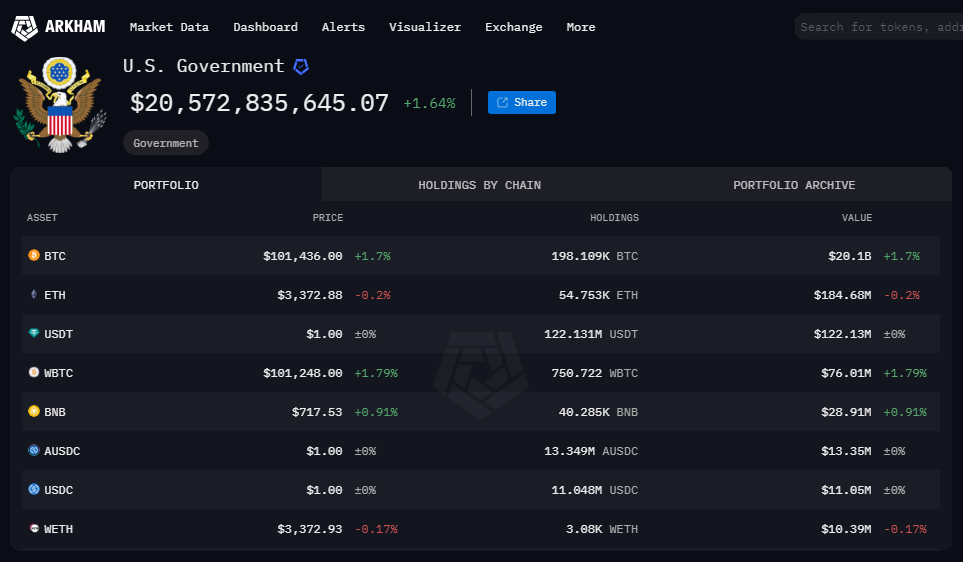963x562 pixels.
Task: Click the ETH coin icon
Action: [x=33, y=295]
